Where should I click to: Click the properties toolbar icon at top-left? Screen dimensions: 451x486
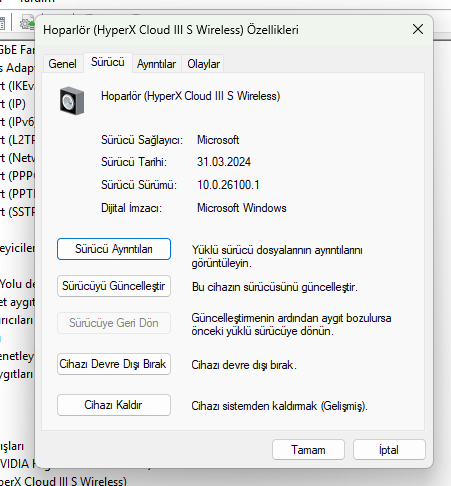click(2, 23)
